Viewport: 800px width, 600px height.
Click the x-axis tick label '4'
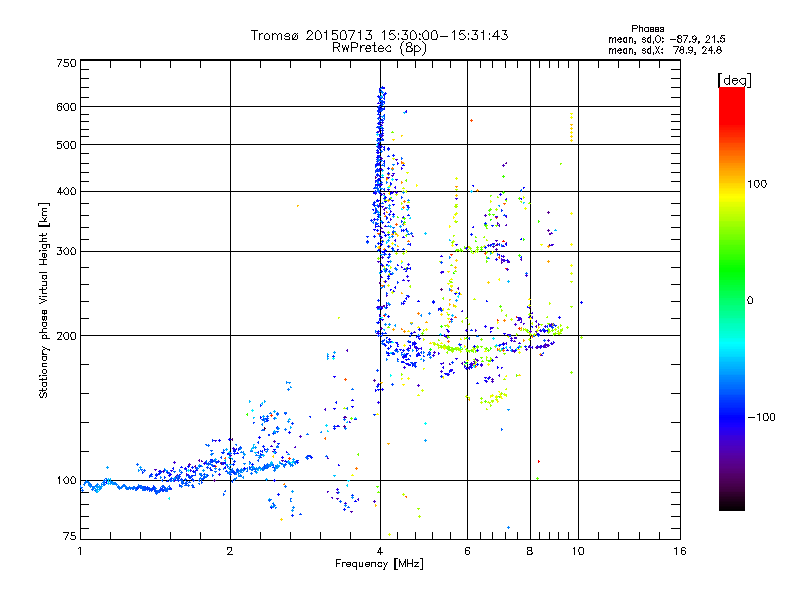(380, 551)
